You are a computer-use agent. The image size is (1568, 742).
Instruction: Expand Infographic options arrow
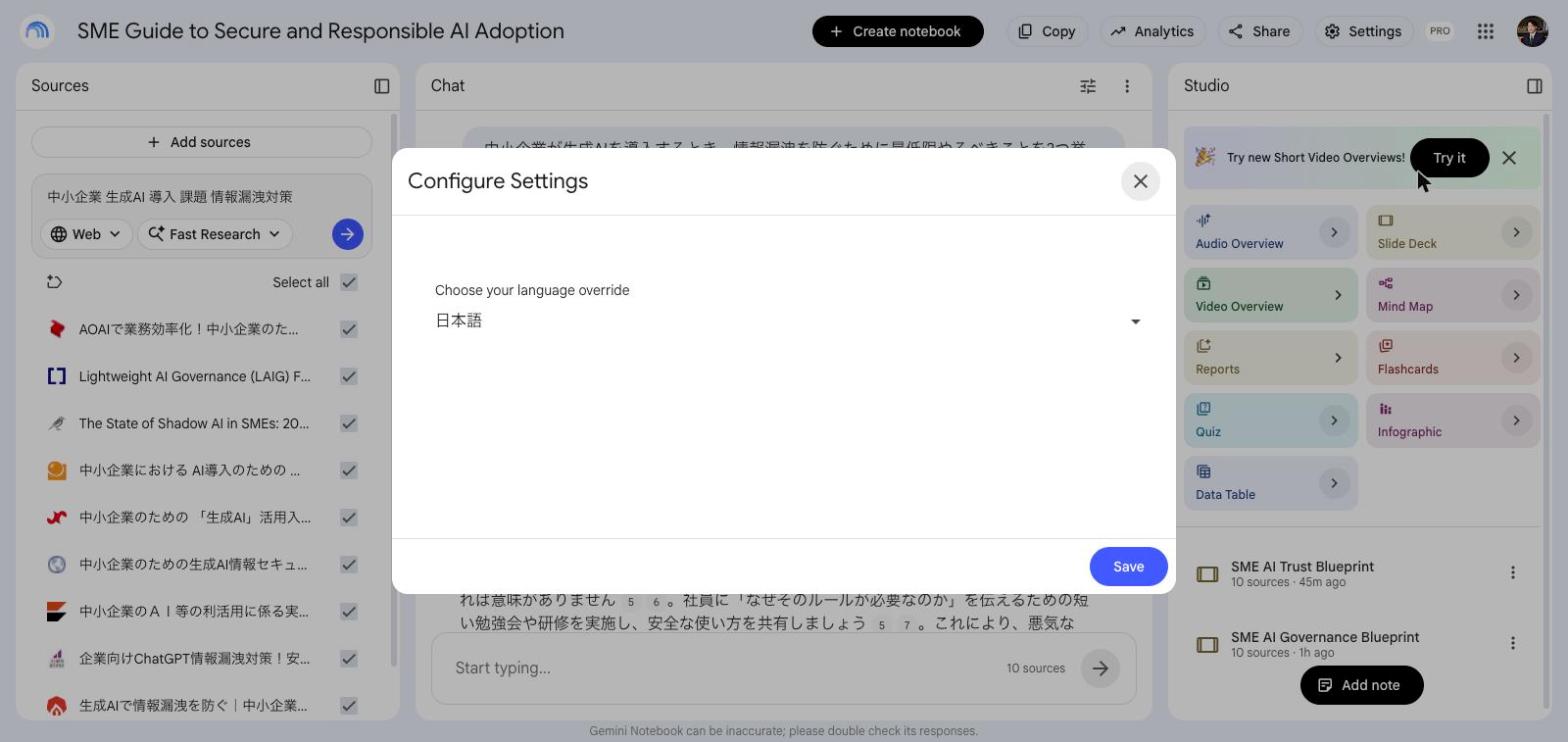coord(1516,421)
